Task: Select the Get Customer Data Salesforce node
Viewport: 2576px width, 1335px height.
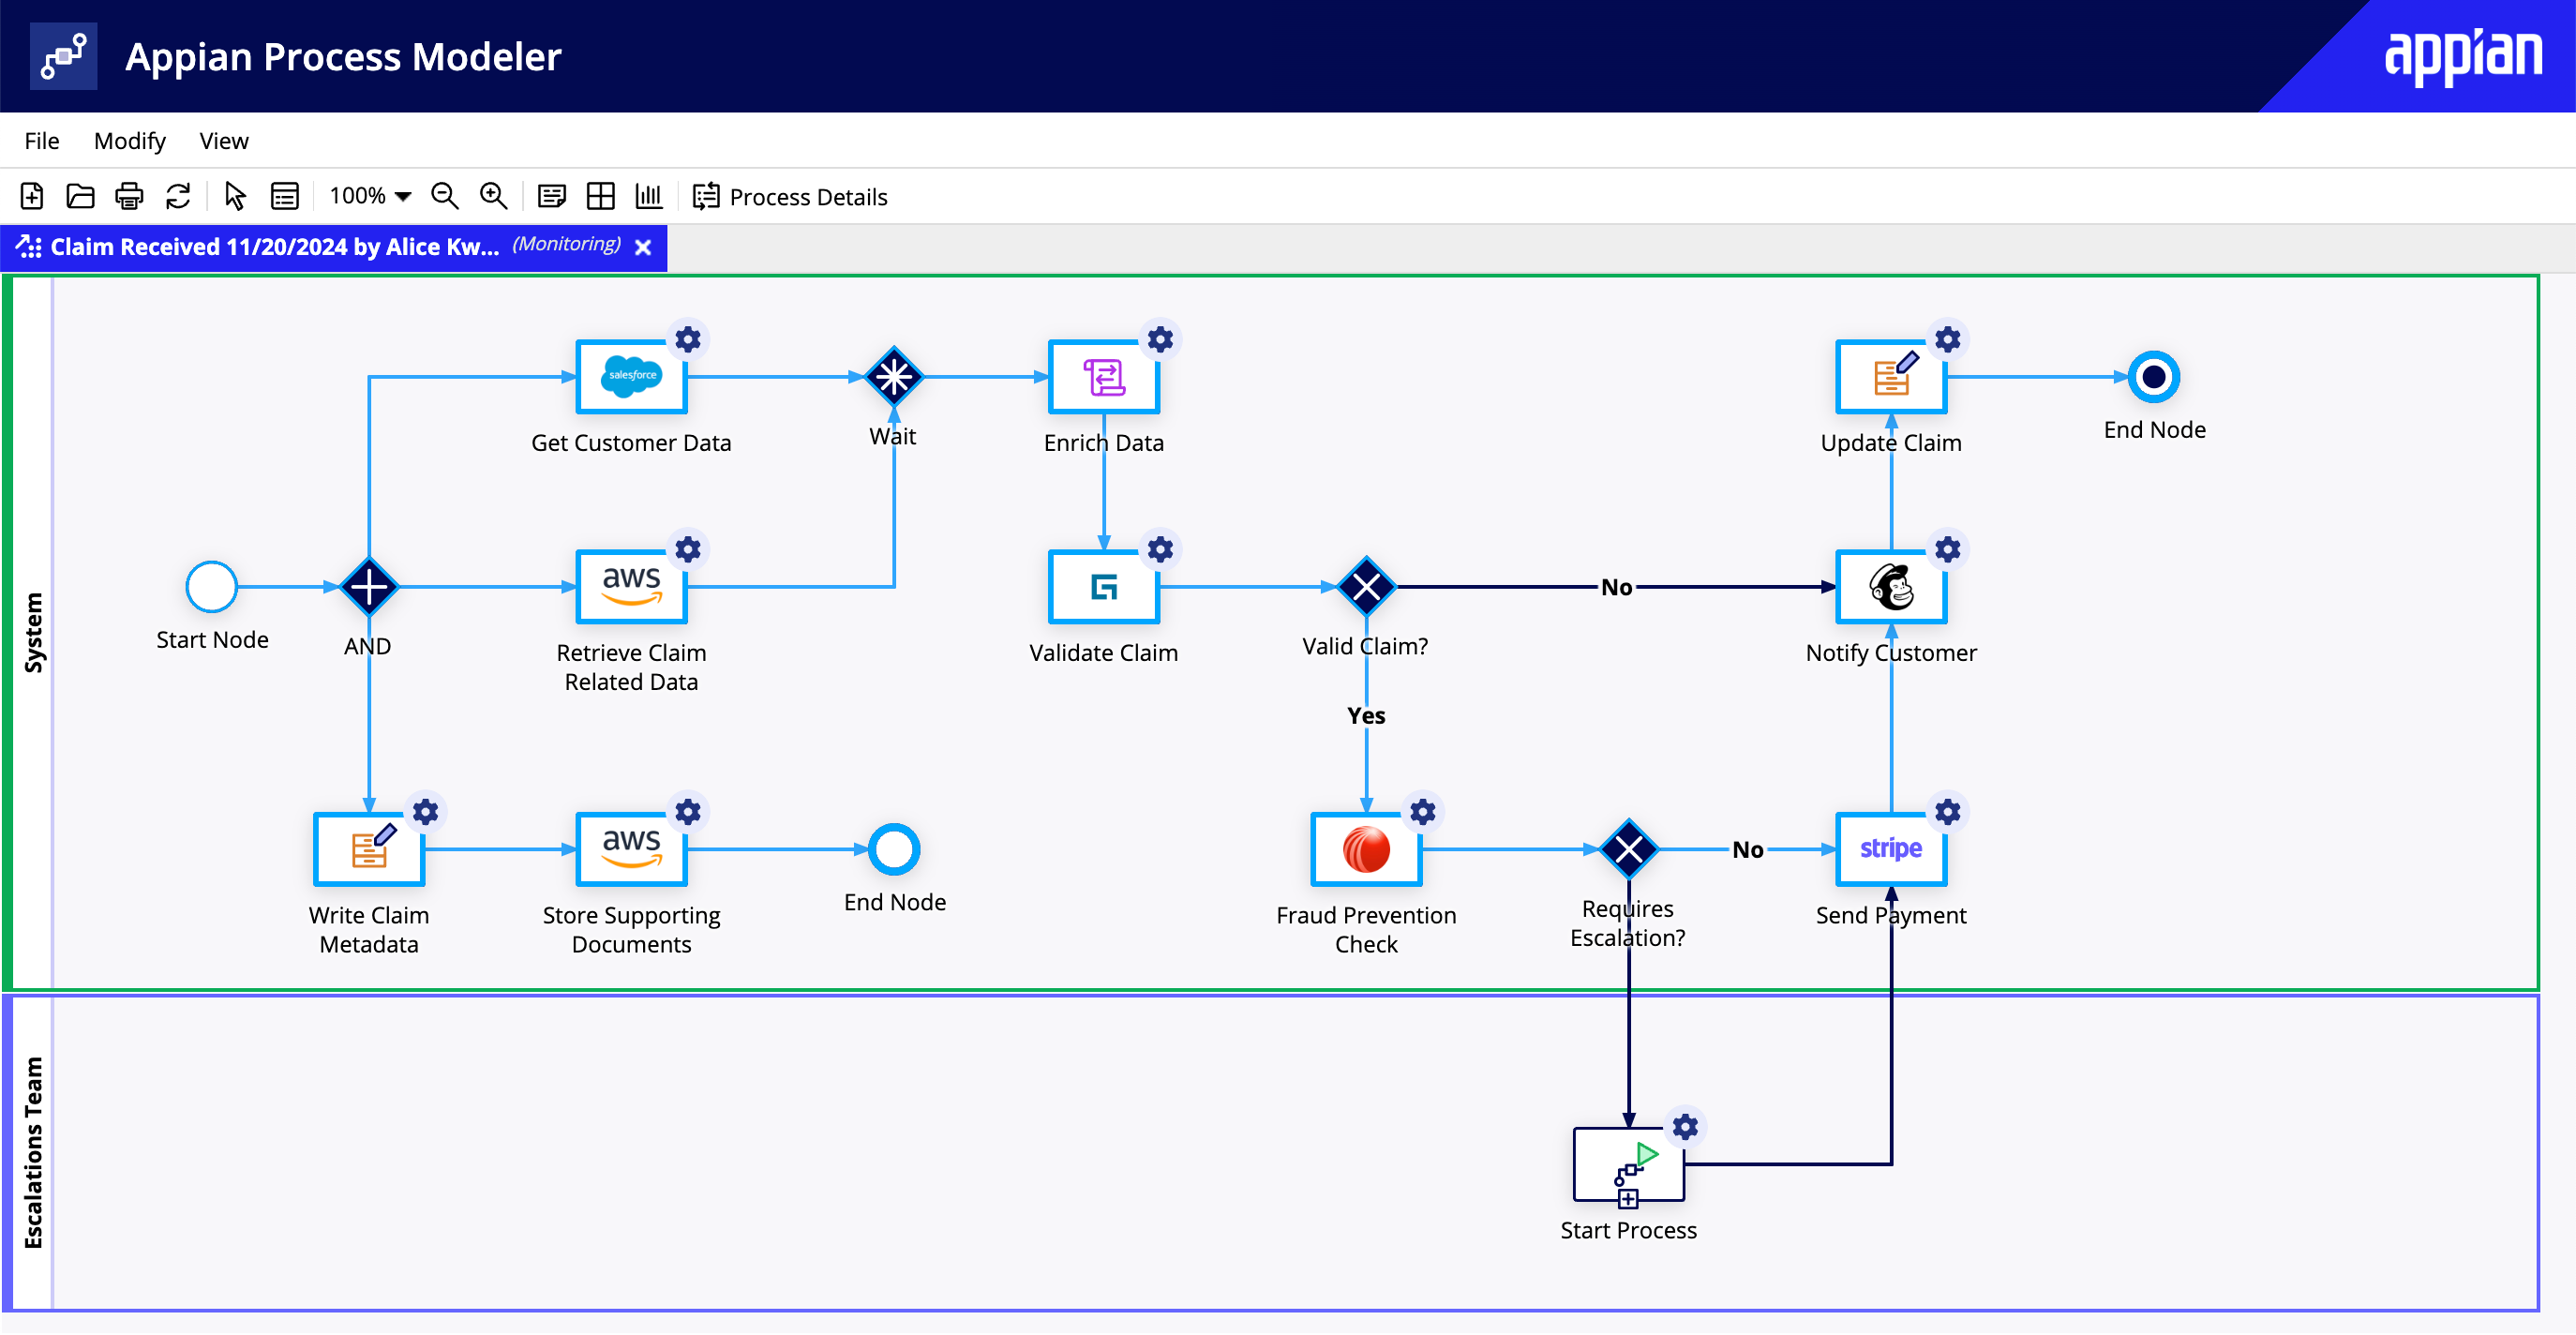Action: point(632,377)
